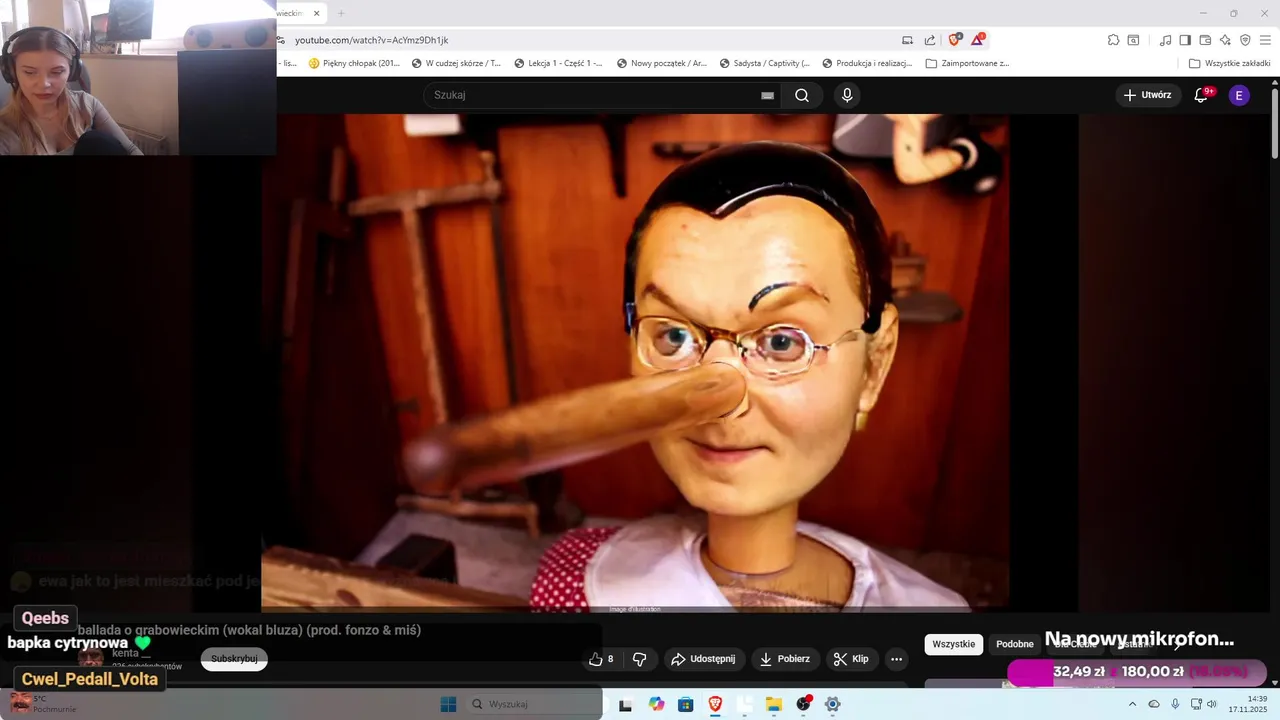Click the microphone icon in the system tray
The height and width of the screenshot is (720, 1280).
pos(1175,704)
